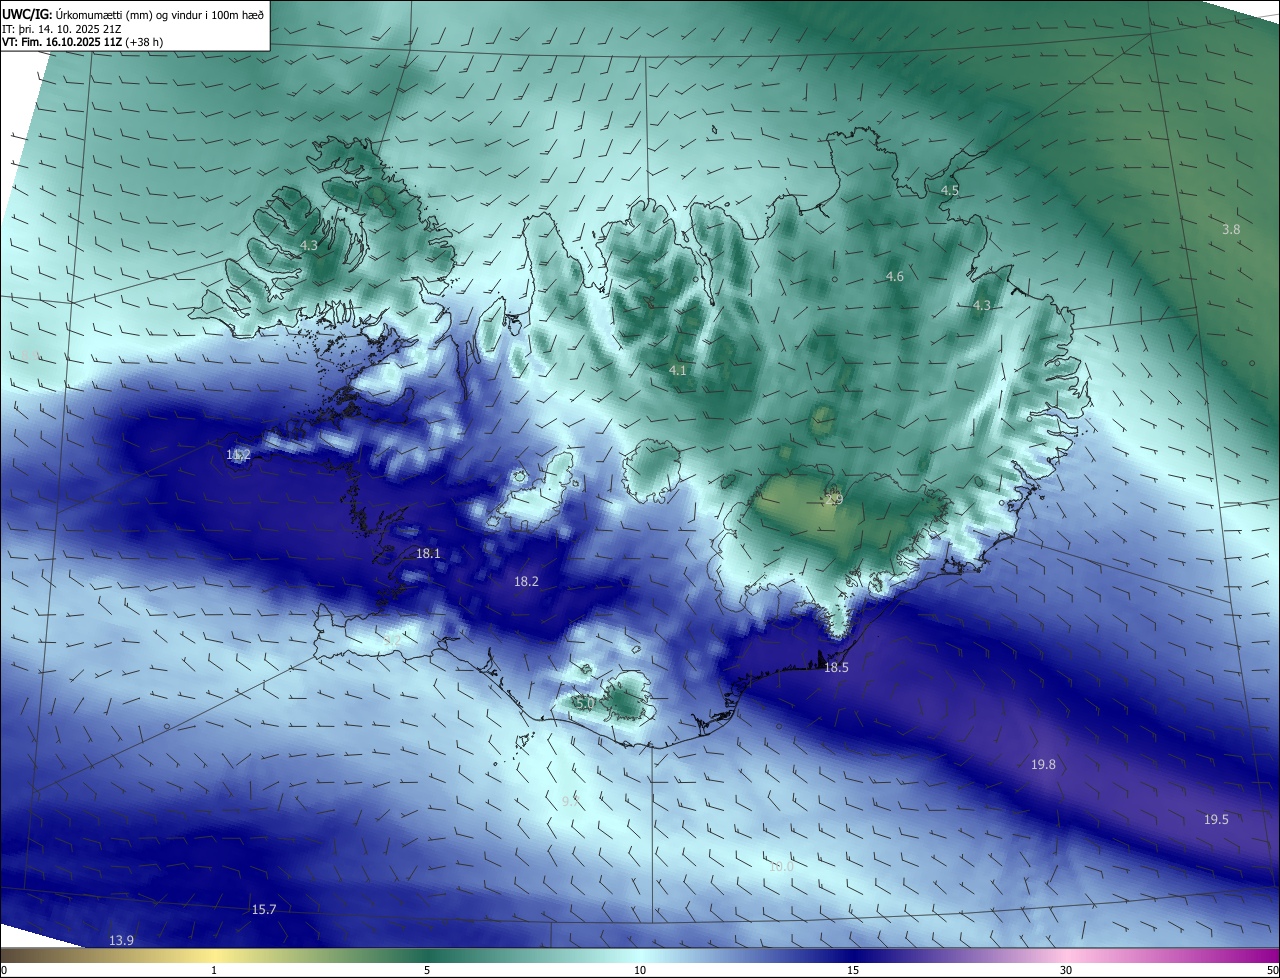
Task: Click the 4.1 value in north-central Iceland
Action: coord(678,370)
